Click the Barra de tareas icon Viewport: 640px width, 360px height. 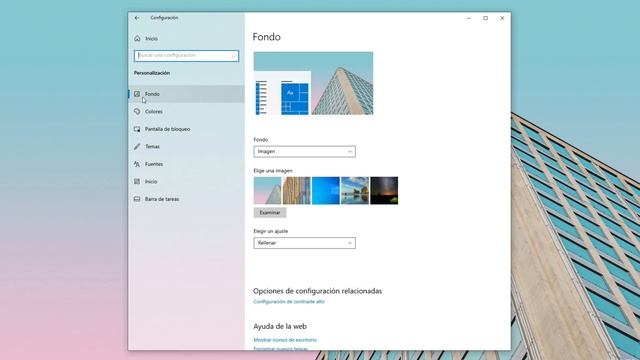[x=137, y=199]
